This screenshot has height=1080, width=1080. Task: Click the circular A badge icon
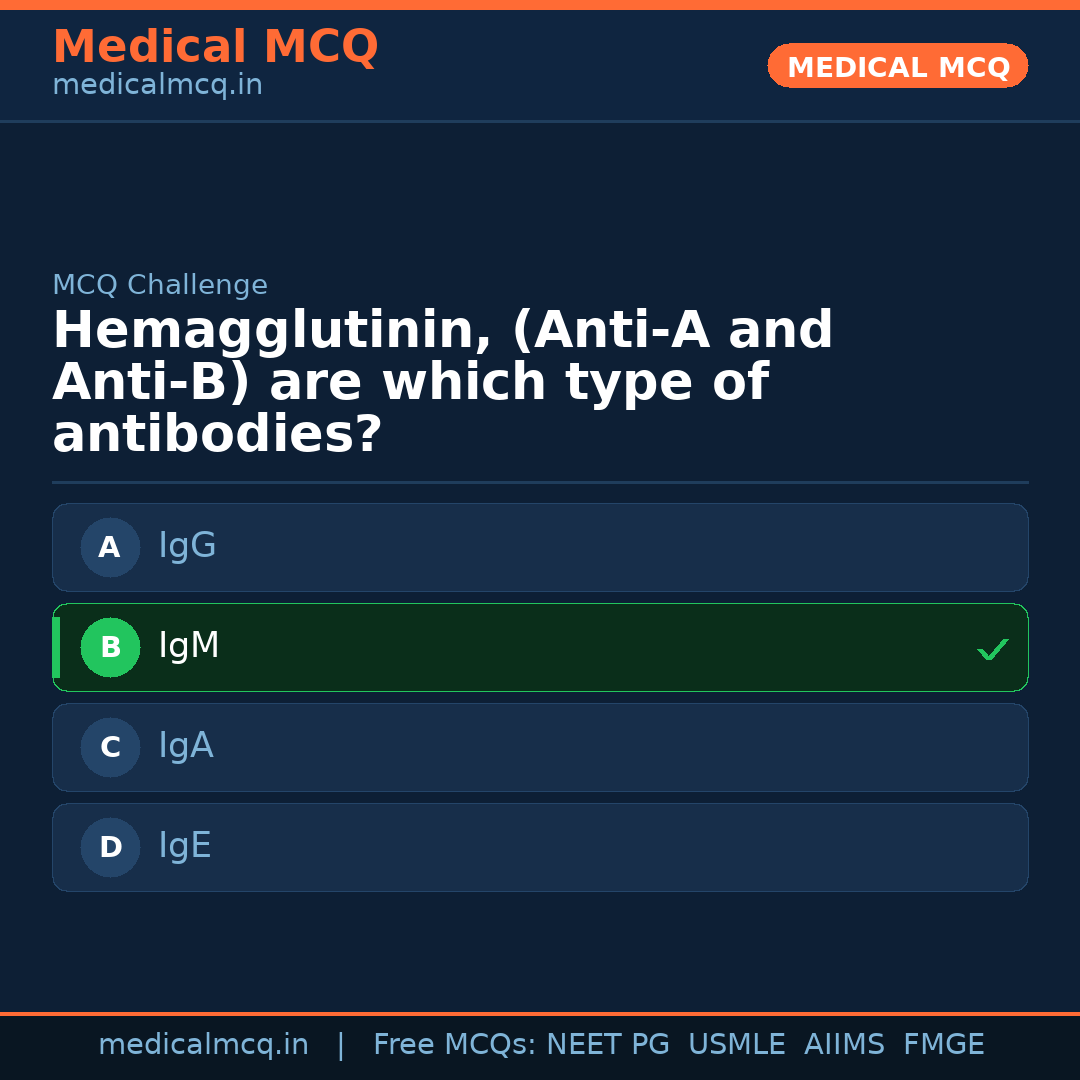pos(110,547)
